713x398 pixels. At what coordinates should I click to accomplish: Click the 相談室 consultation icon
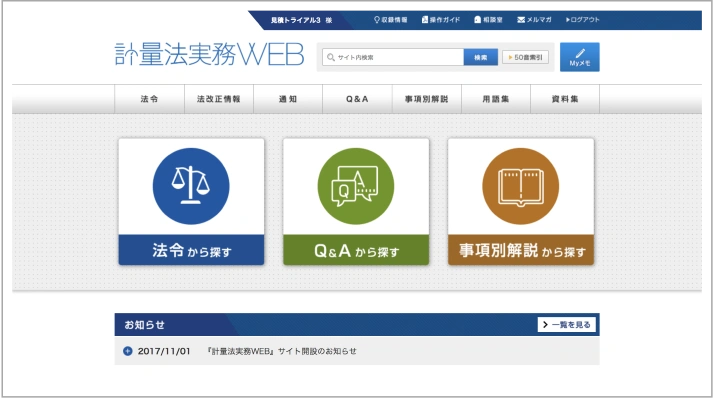[477, 20]
